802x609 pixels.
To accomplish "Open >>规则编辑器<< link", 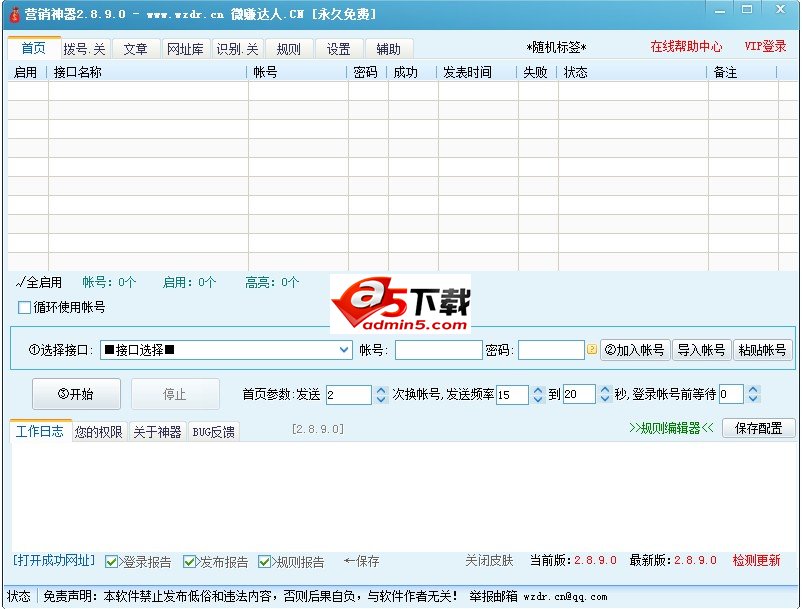I will (671, 428).
